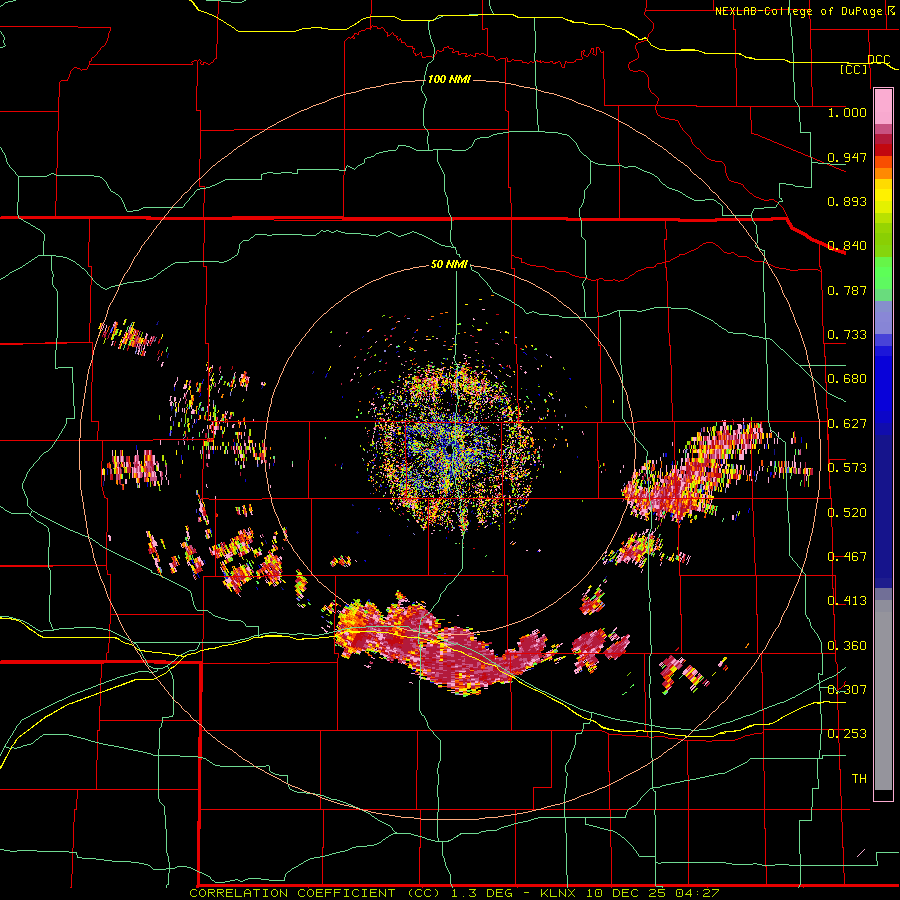Click the 04:27 timestamp
Viewport: 900px width, 900px height.
tap(696, 893)
